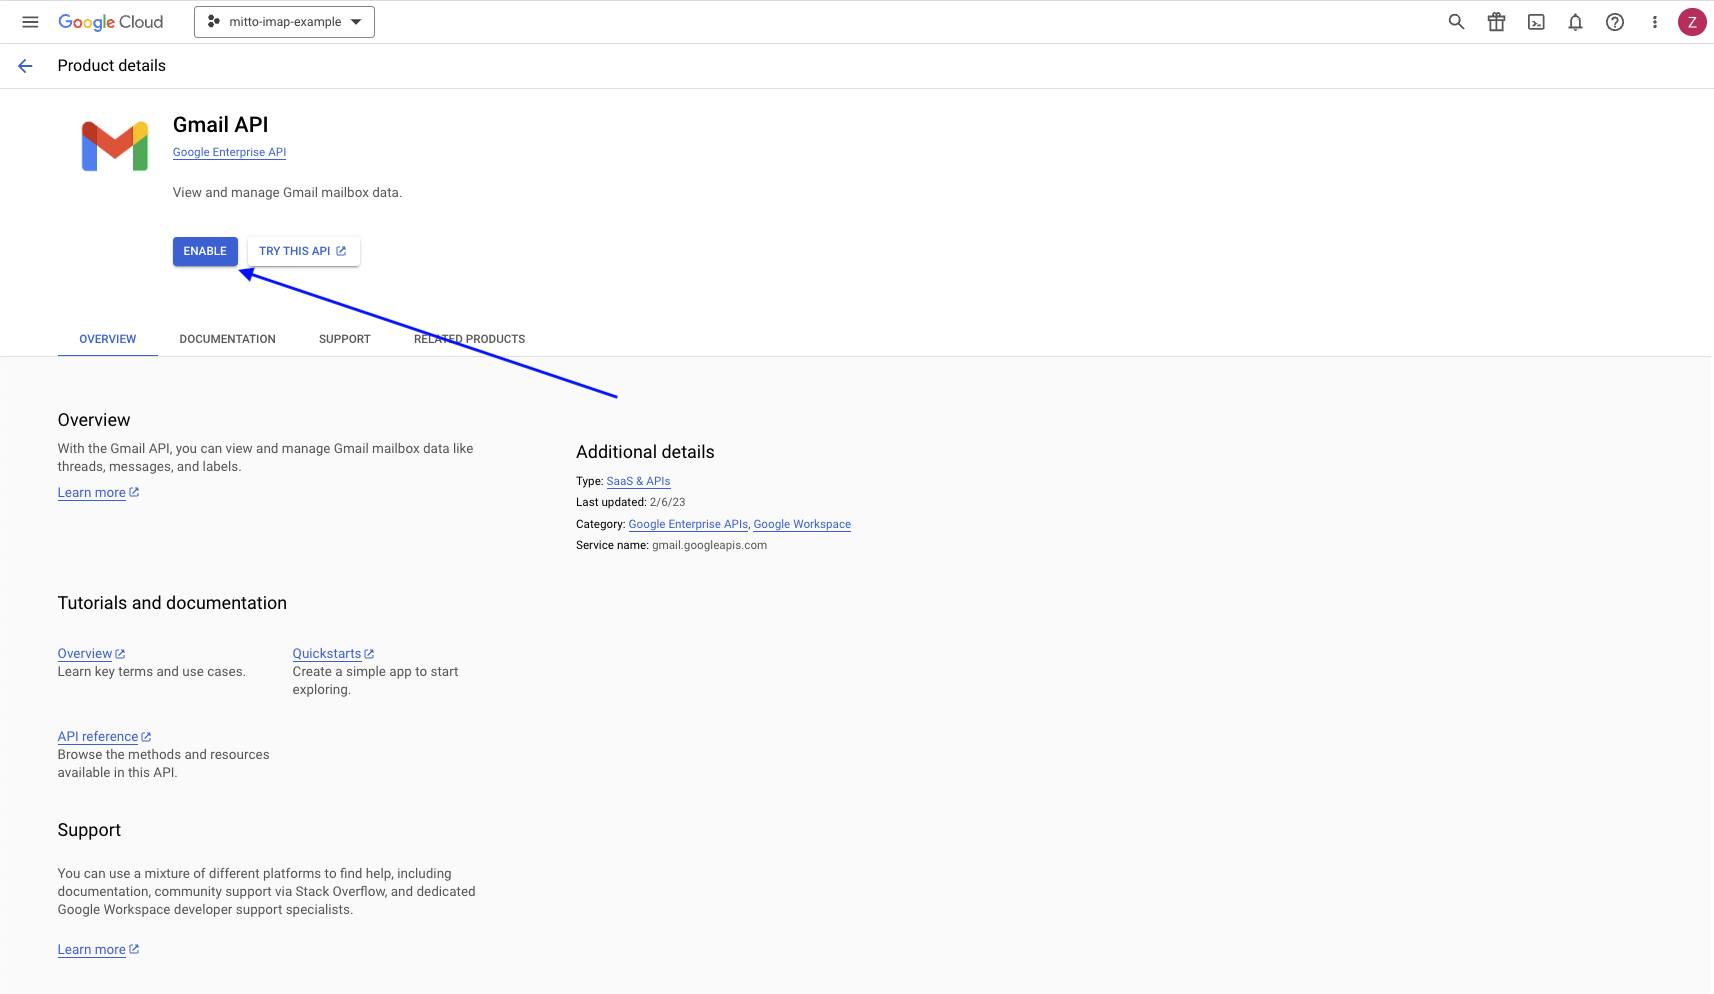
Task: Switch to the DOCUMENTATION tab
Action: pos(228,339)
